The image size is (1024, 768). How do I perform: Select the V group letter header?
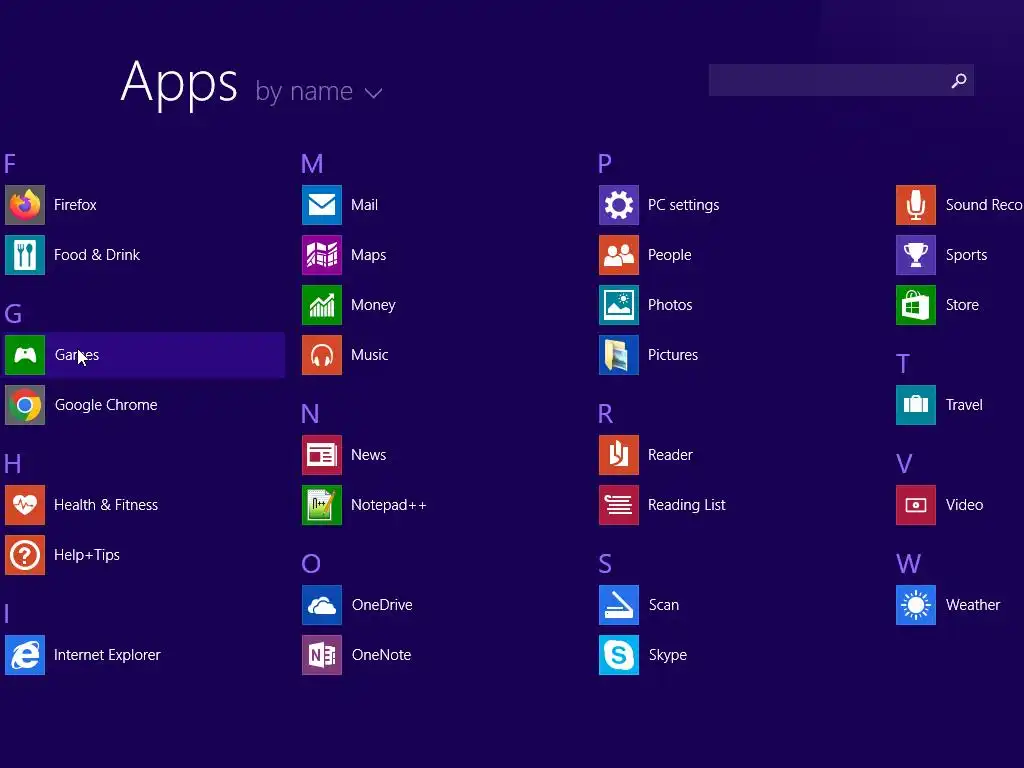tap(904, 464)
